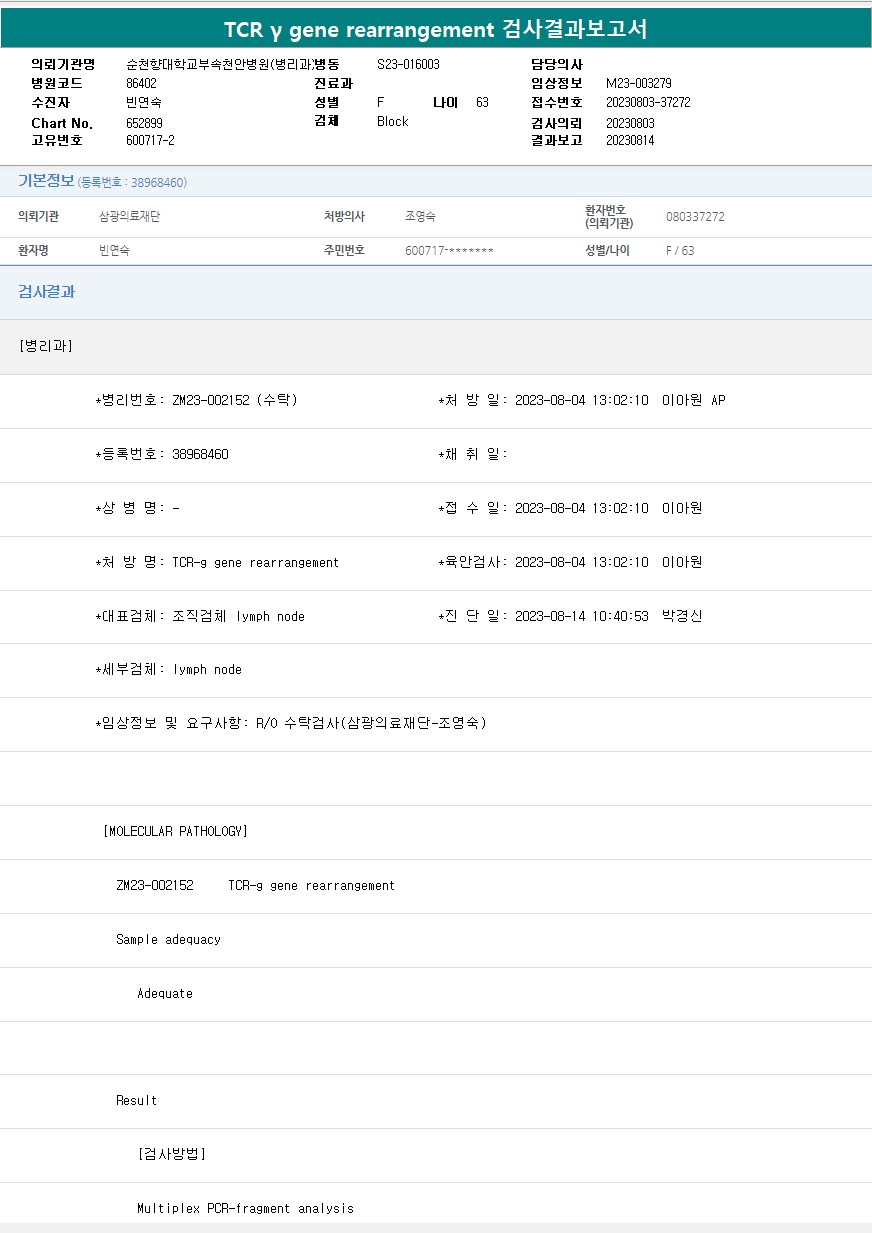Click the 의뢰기관 value 삼광의료재단

pos(129,216)
